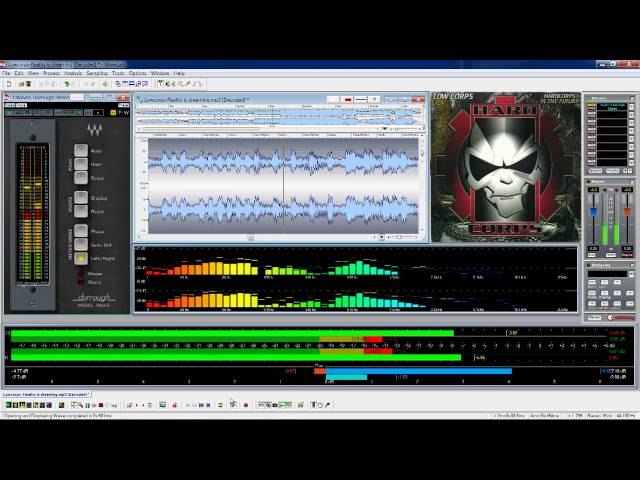640x480 pixels.
Task: Click the Render button in the Master Section
Action: pyautogui.click(x=594, y=318)
